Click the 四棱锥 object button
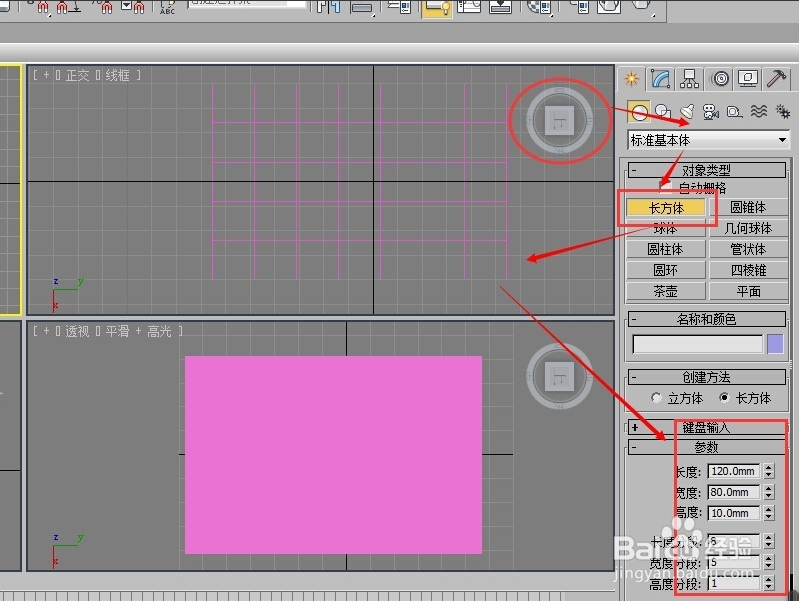This screenshot has width=799, height=601. [x=748, y=270]
